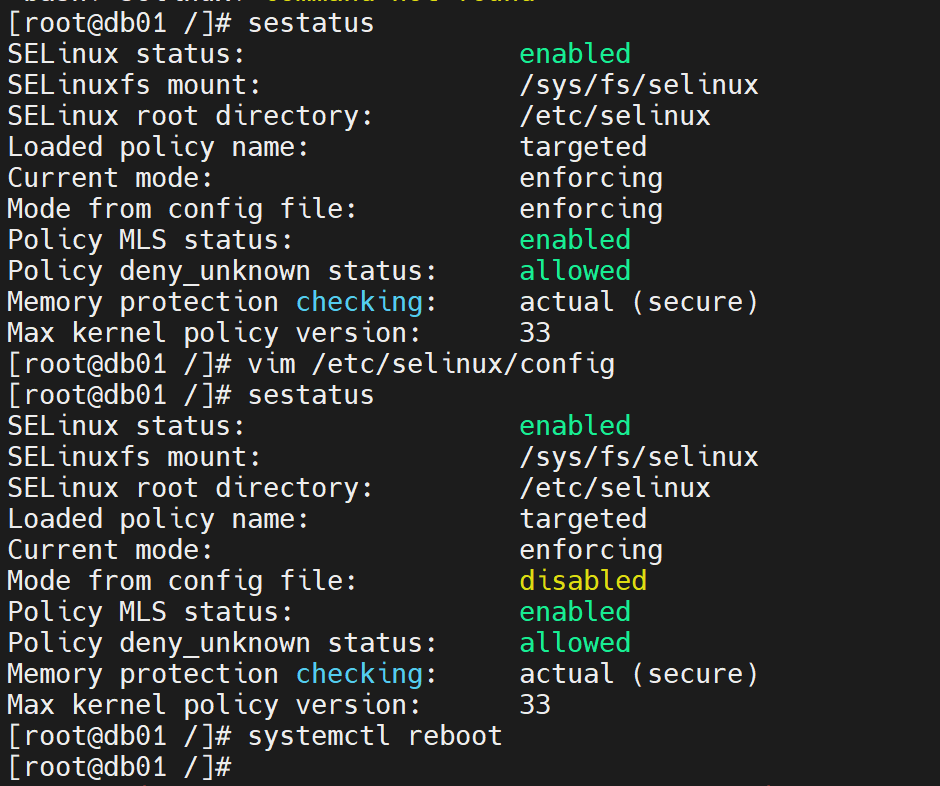Click "SELinux root directory:" label in second output

point(190,489)
